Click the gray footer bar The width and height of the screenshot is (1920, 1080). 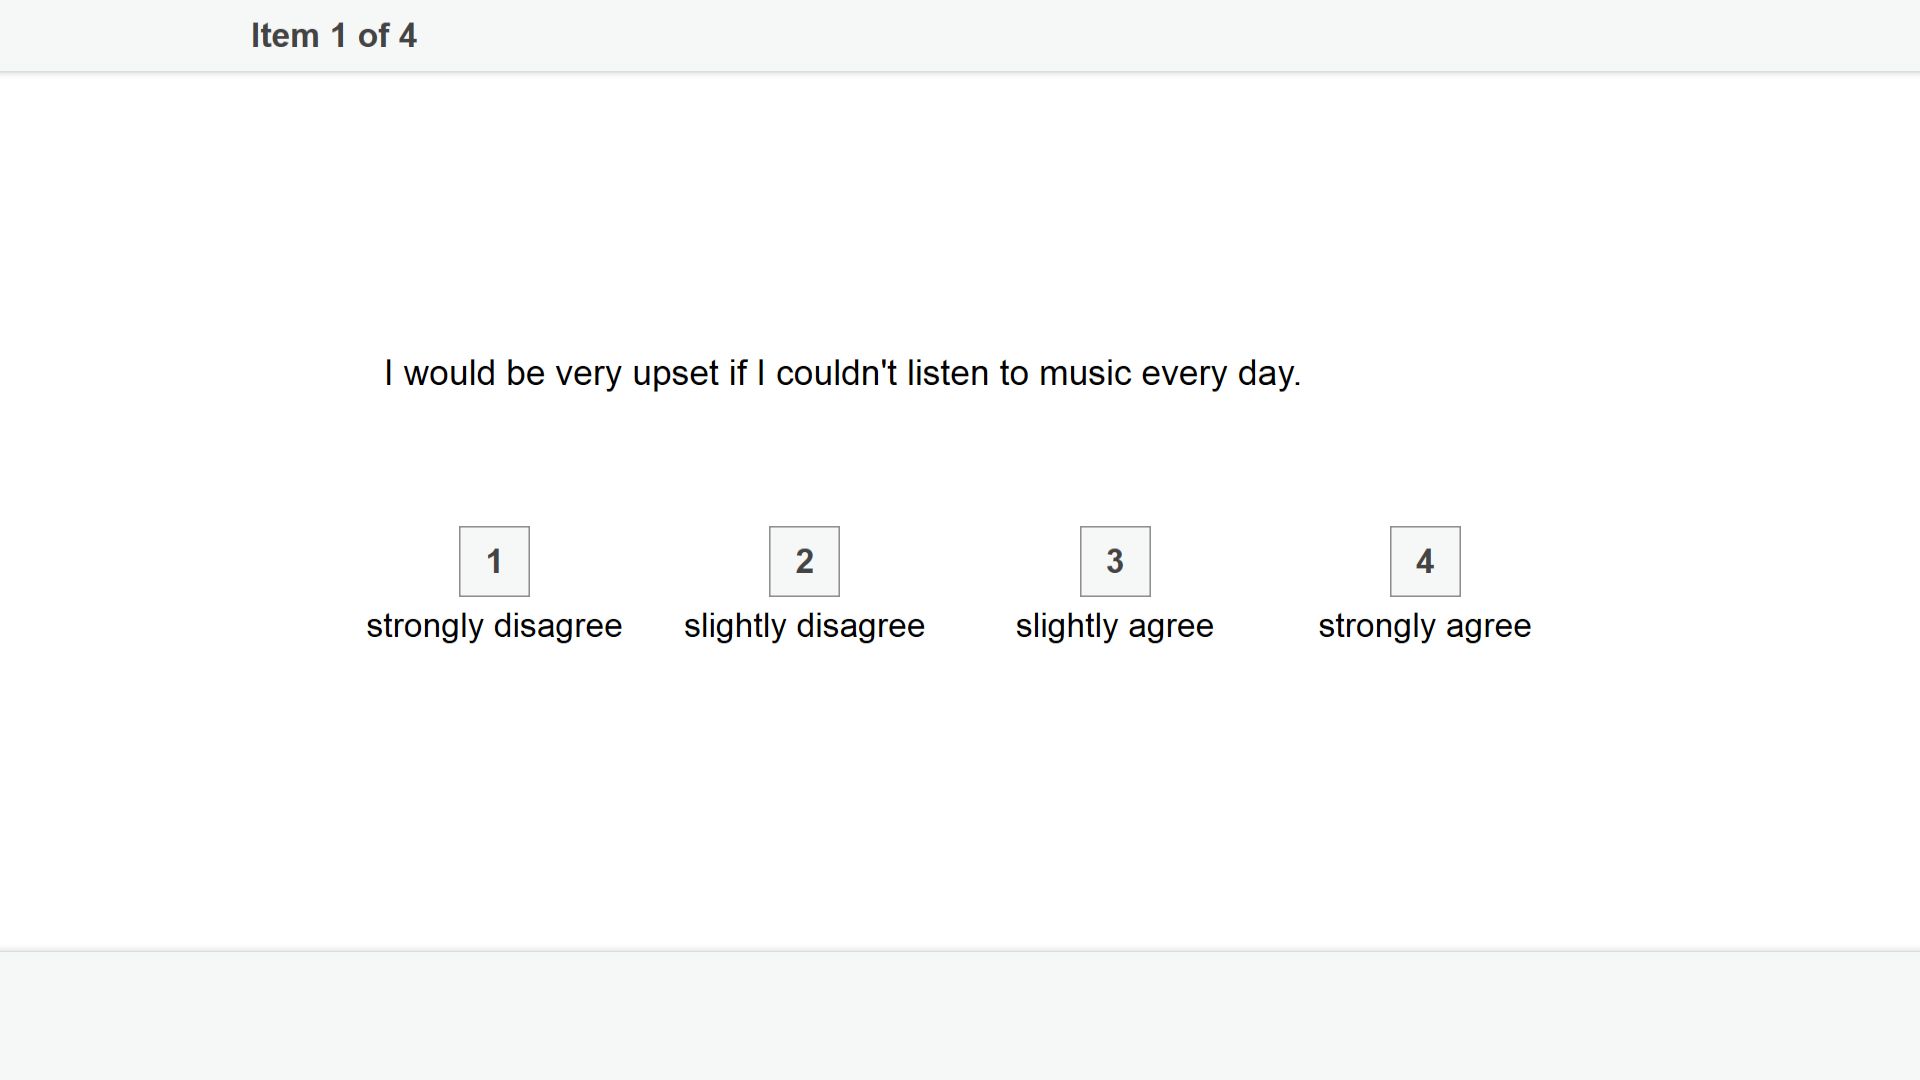960,1015
